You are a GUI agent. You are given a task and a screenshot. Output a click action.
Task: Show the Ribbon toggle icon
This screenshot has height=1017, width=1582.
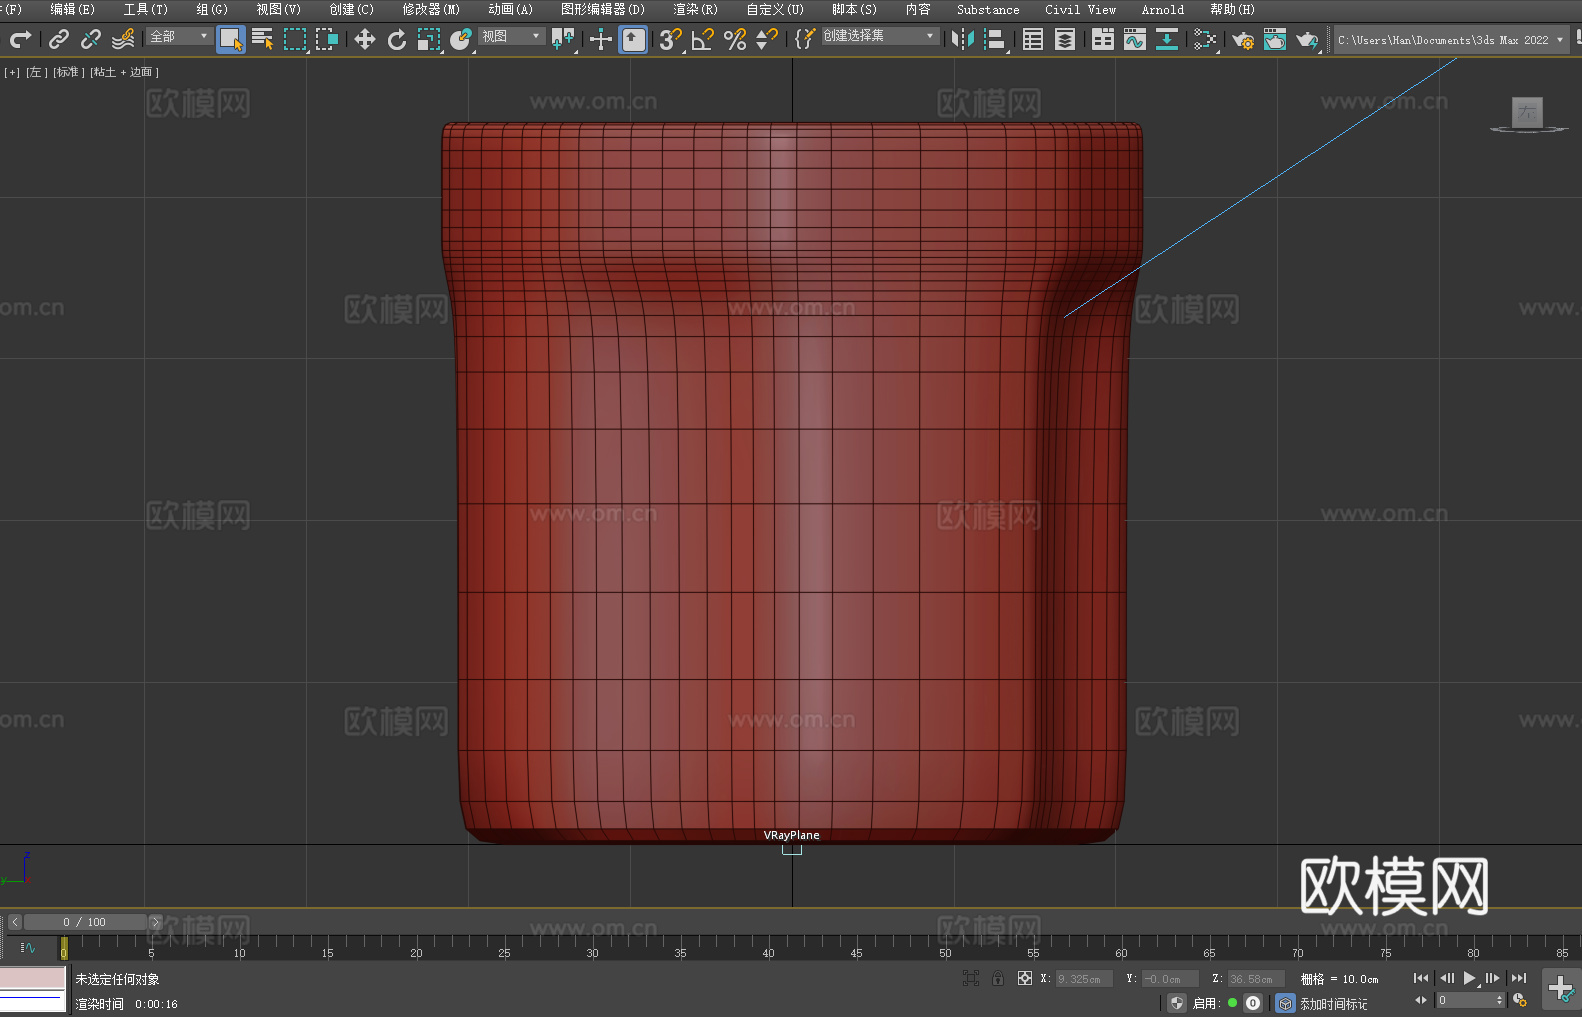click(1103, 39)
